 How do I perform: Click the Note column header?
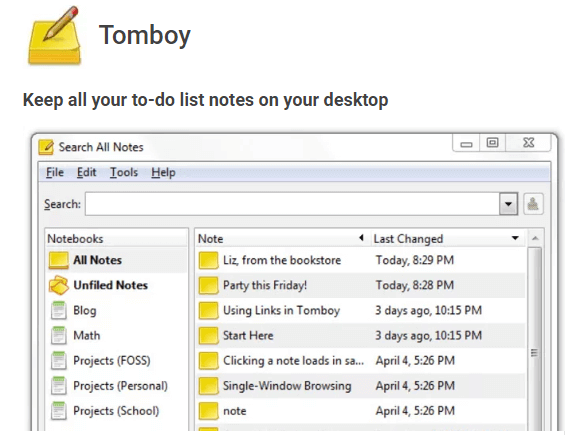282,238
